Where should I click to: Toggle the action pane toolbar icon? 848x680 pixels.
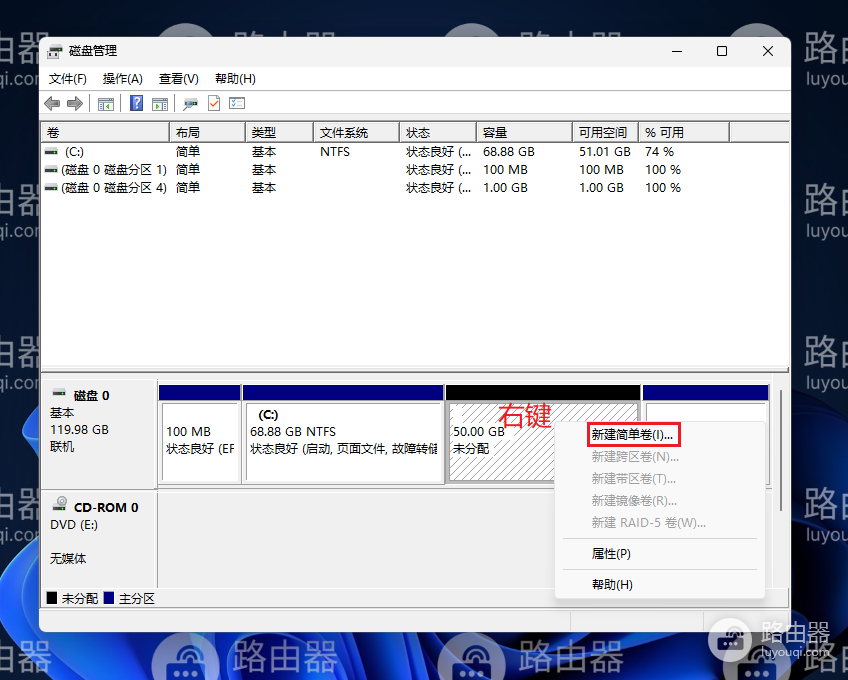(160, 103)
